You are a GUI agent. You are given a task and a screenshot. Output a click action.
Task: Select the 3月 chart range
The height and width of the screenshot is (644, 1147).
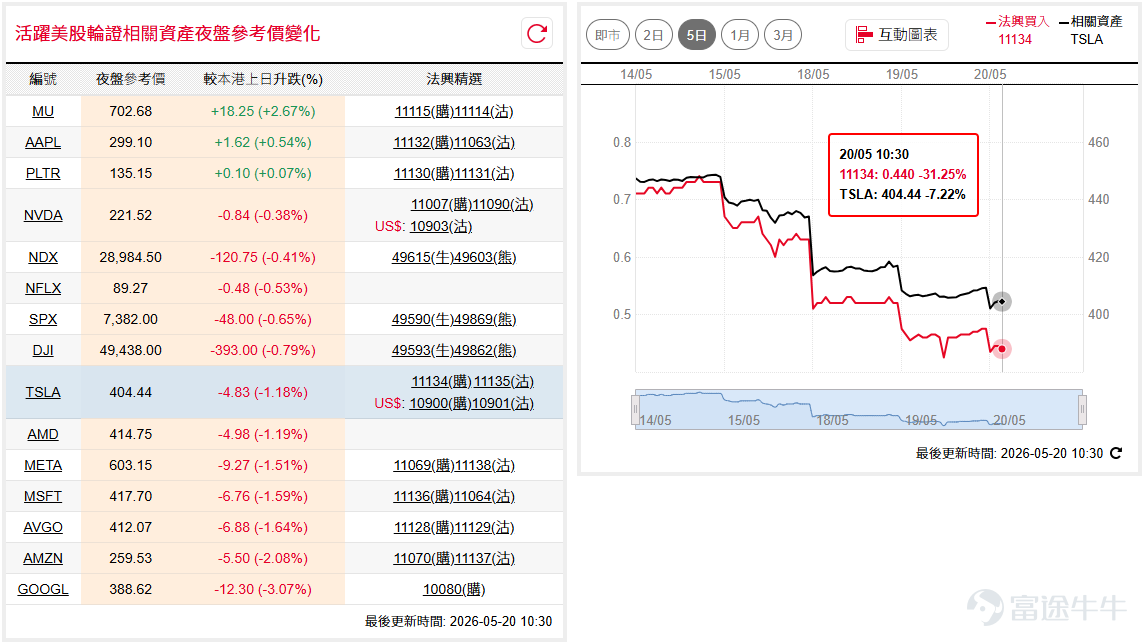pos(783,35)
